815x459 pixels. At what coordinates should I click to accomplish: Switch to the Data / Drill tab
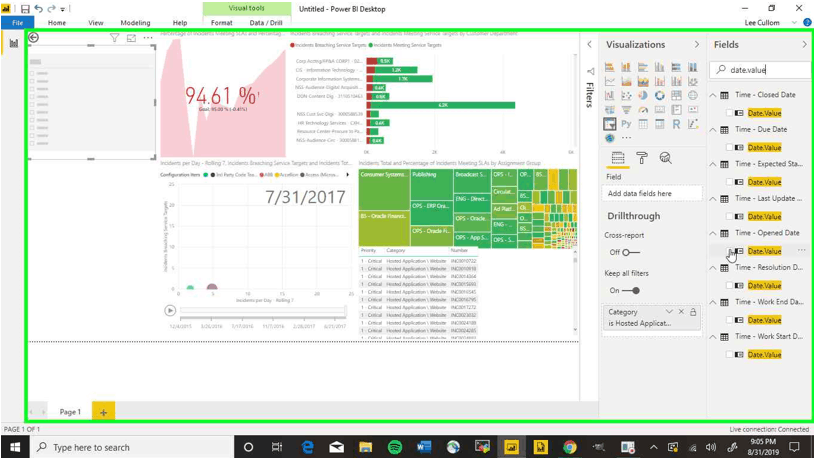(265, 22)
